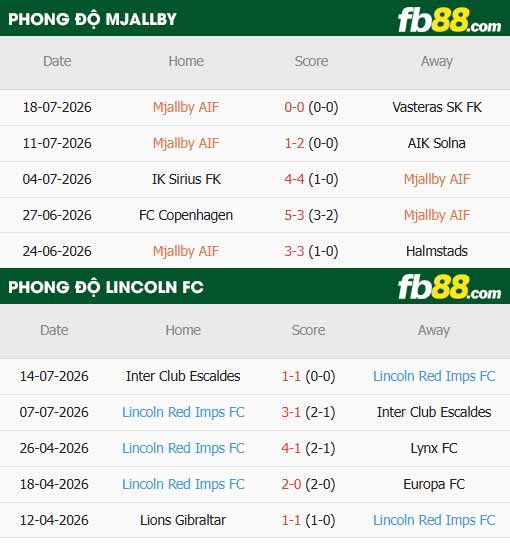Select the Phong Độ Mjallby heading
Image resolution: width=510 pixels, height=544 pixels.
pyautogui.click(x=92, y=19)
